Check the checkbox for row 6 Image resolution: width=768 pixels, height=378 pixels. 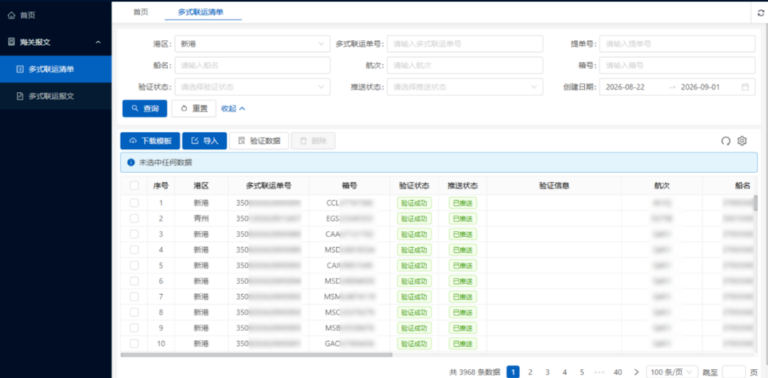[134, 281]
